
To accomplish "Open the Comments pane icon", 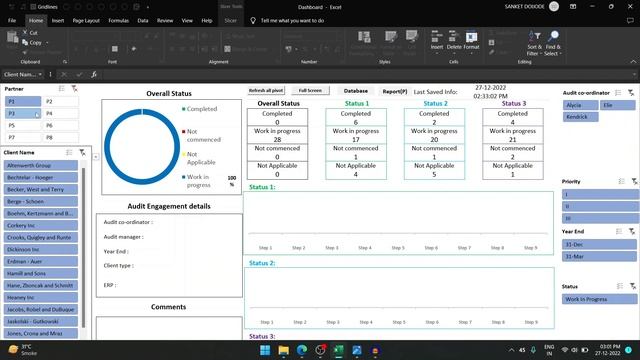I will coord(630,20).
